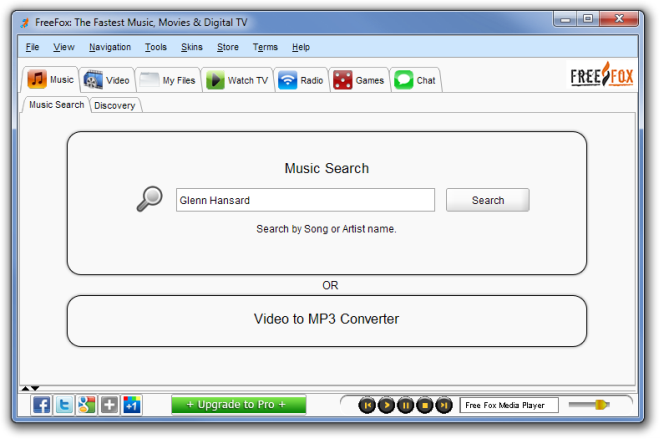Click the Free Fox Media Player display
660x439 pixels.
509,405
